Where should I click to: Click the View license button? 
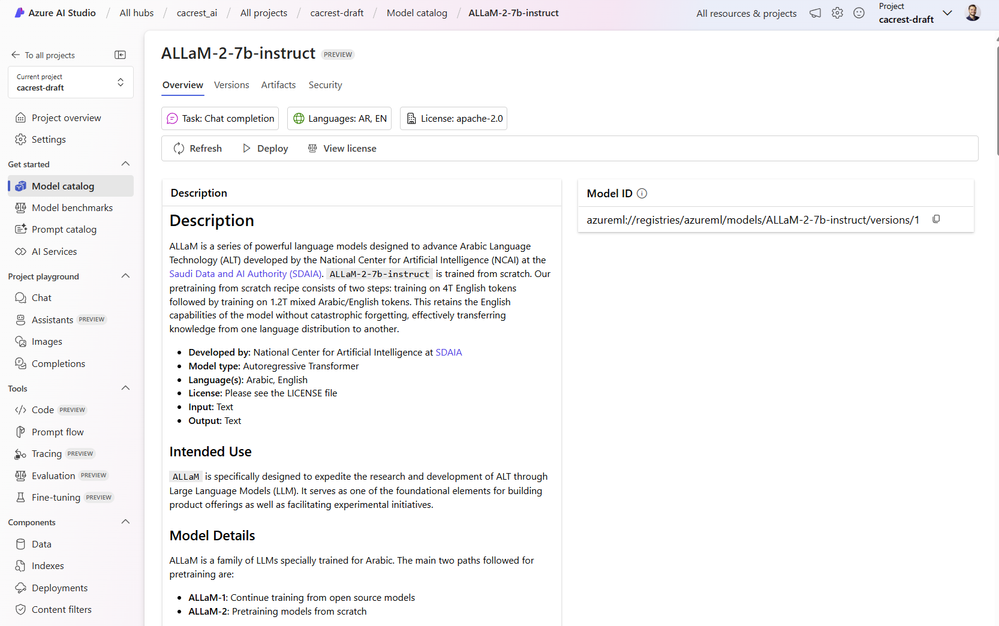point(342,148)
